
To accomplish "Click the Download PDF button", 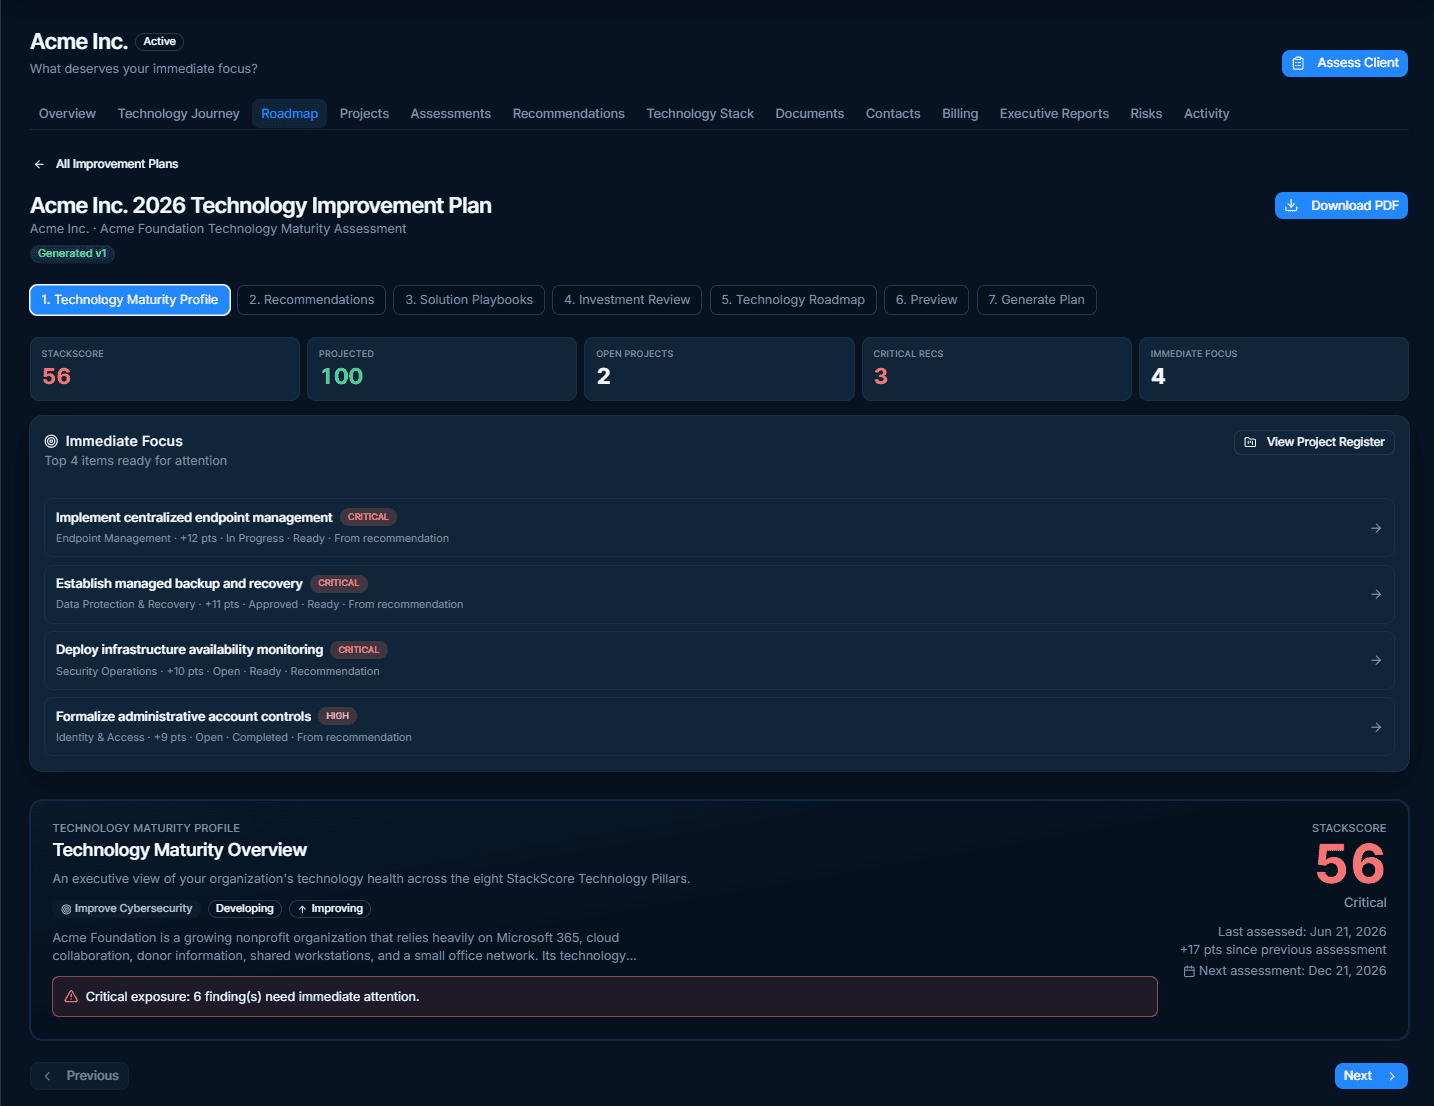I will coord(1341,205).
